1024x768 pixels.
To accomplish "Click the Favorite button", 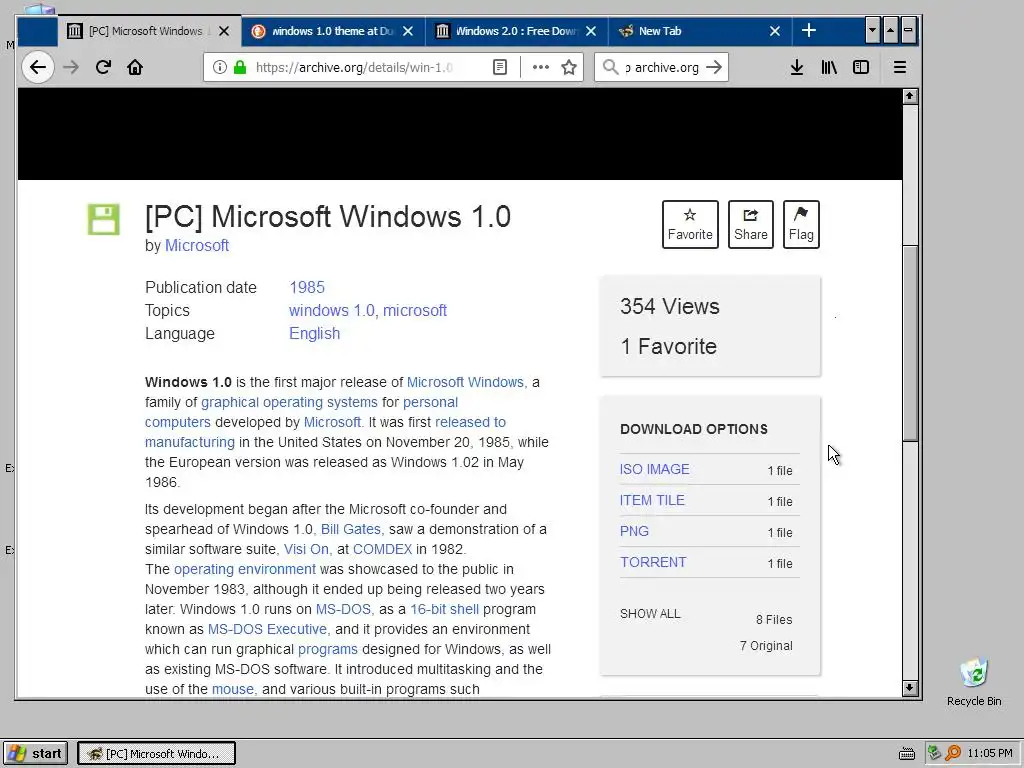I will click(x=690, y=225).
